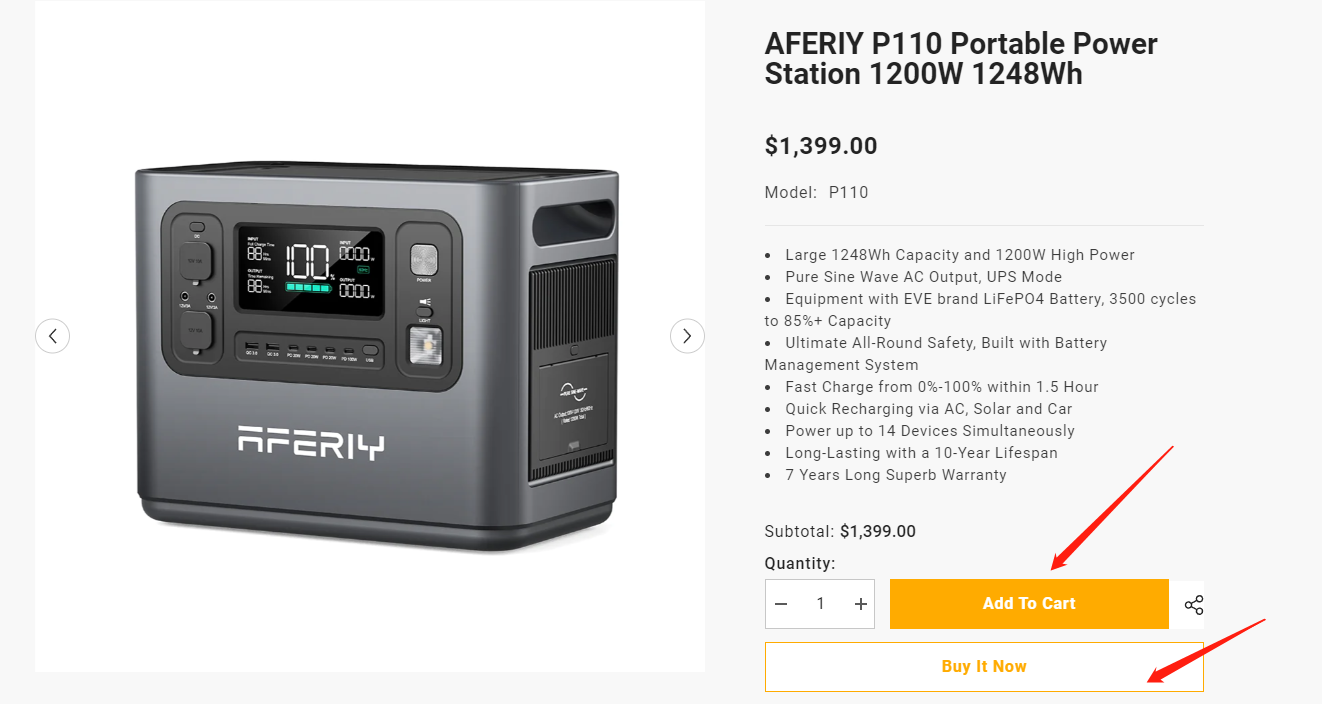
Task: Open the share icon beside Add To Cart
Action: tap(1194, 605)
